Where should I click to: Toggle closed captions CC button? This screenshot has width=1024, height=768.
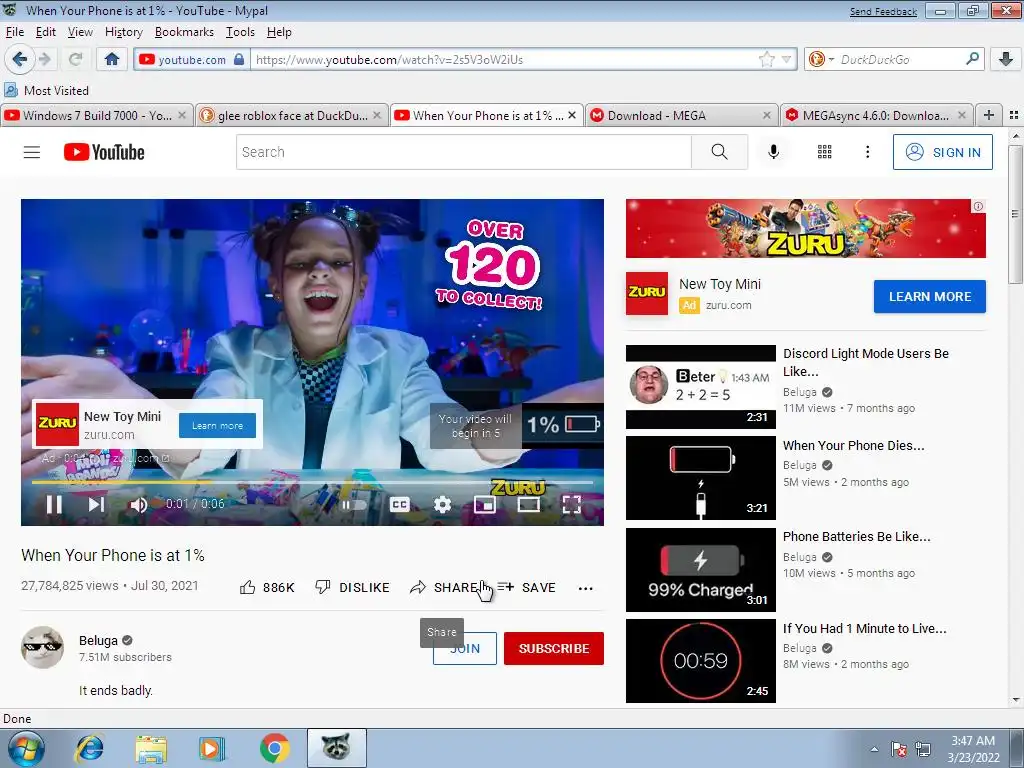400,504
